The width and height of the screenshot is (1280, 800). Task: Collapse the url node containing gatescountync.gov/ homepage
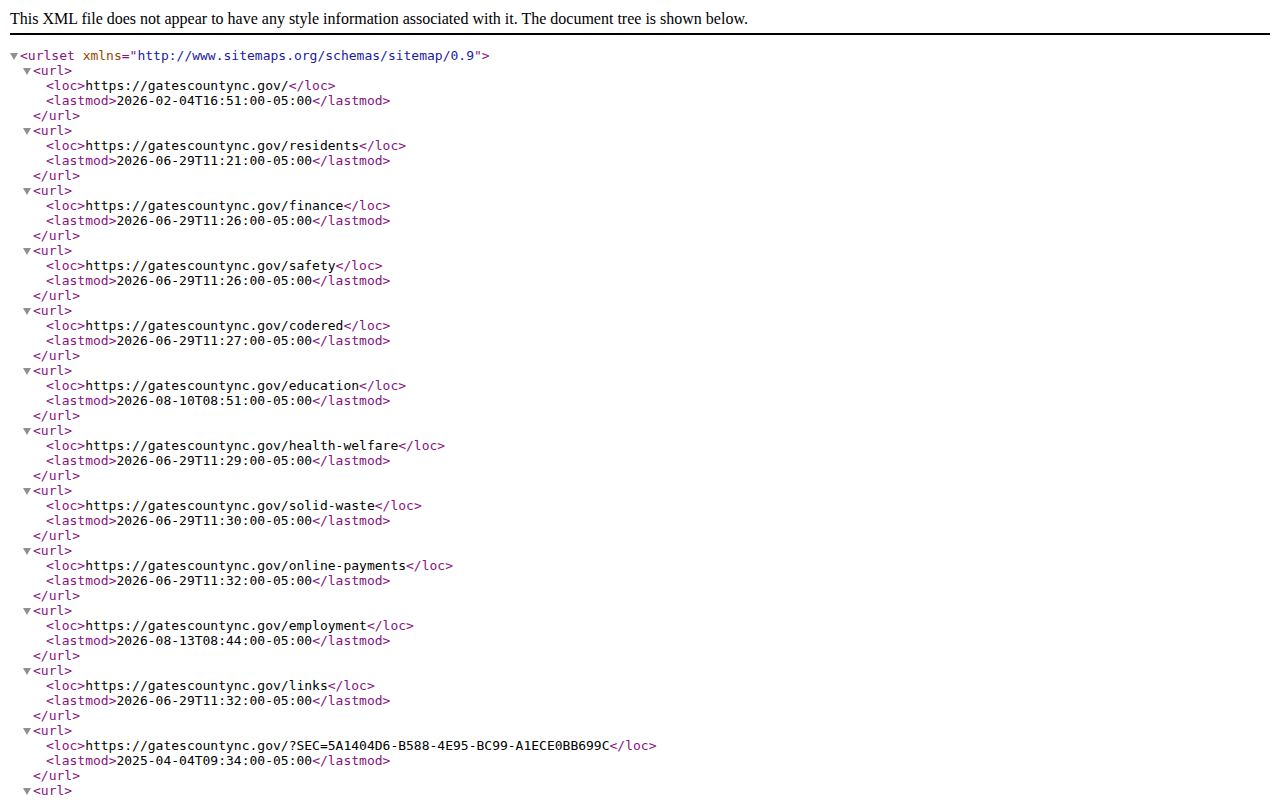(28, 71)
